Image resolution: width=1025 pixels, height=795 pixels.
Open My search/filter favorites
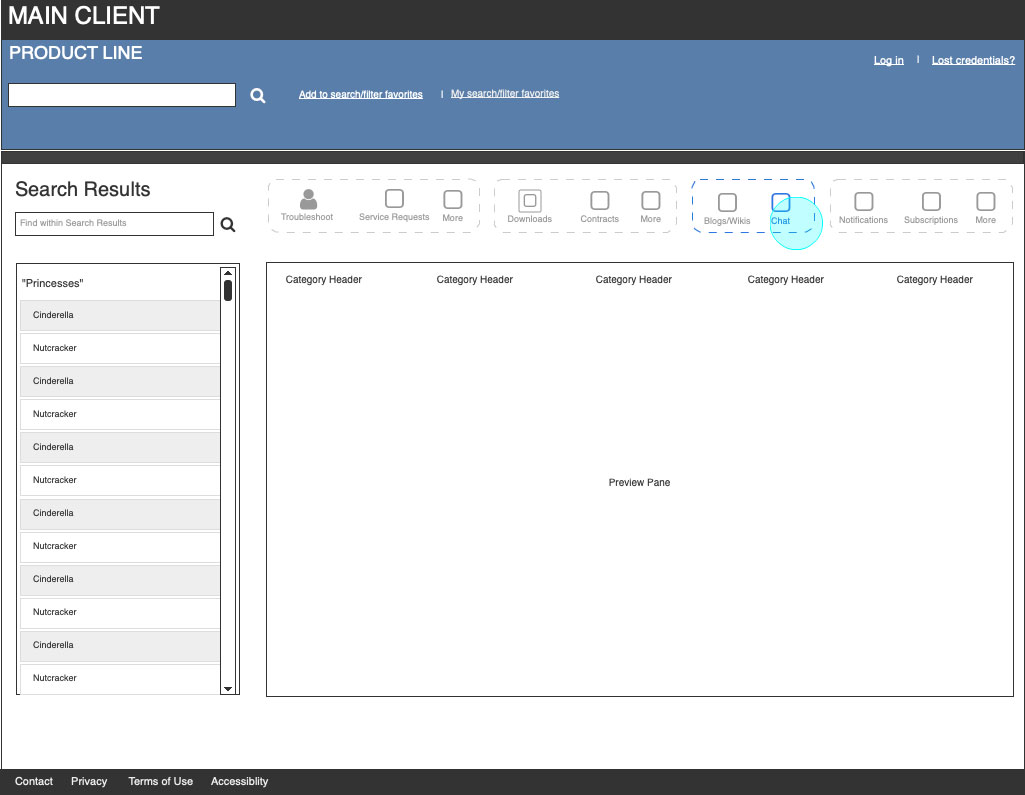pos(505,94)
